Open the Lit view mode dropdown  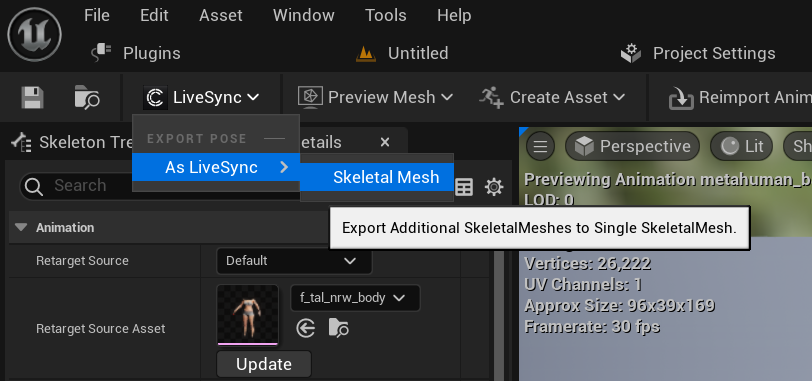(x=742, y=147)
